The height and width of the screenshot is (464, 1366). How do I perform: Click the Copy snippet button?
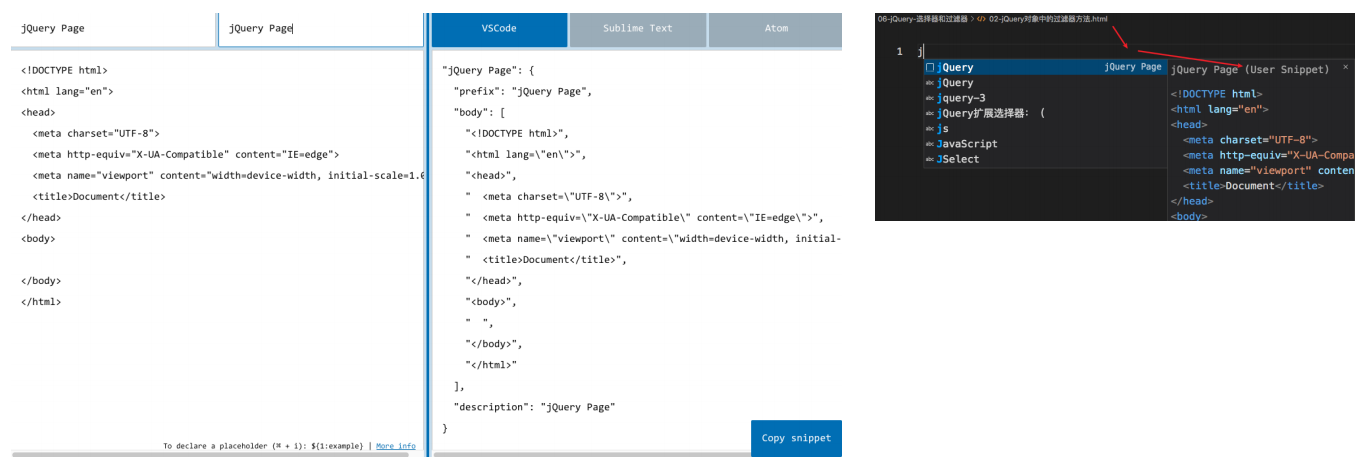796,438
